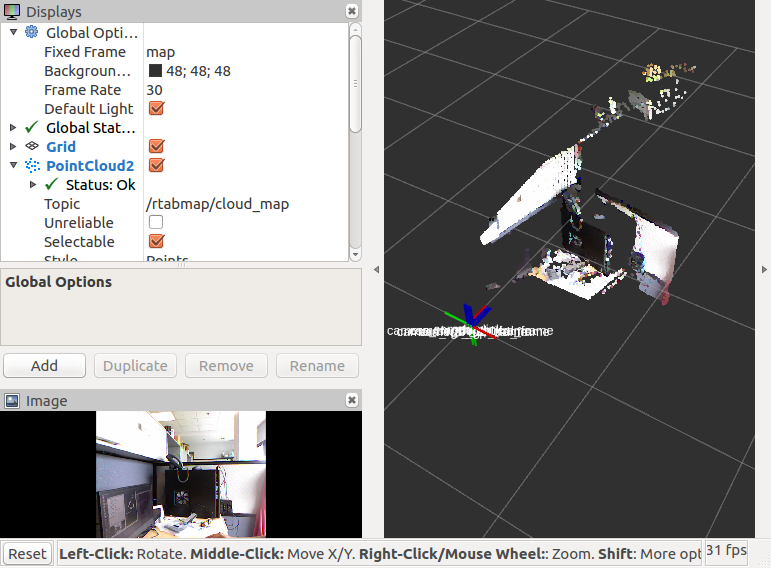The width and height of the screenshot is (771, 568).
Task: Expand the Global Status node
Action: (x=13, y=128)
